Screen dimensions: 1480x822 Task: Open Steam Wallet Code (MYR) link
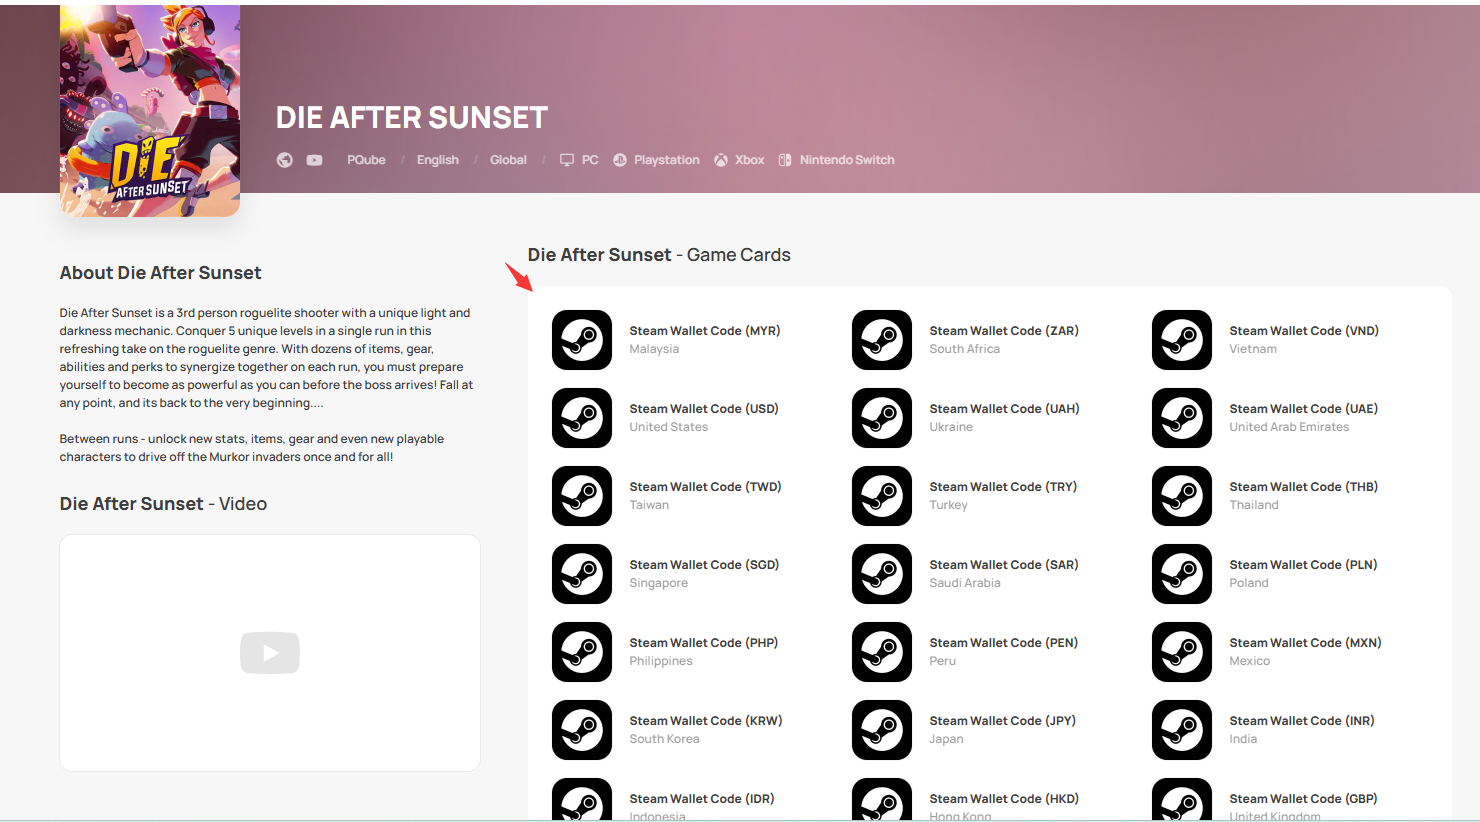coord(705,331)
